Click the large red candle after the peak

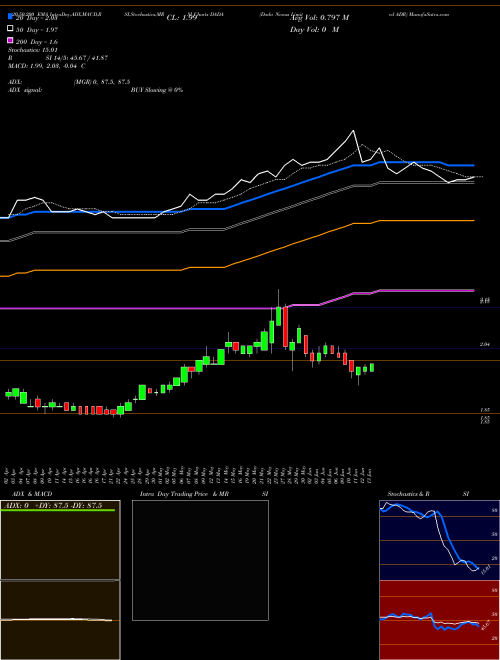285,327
